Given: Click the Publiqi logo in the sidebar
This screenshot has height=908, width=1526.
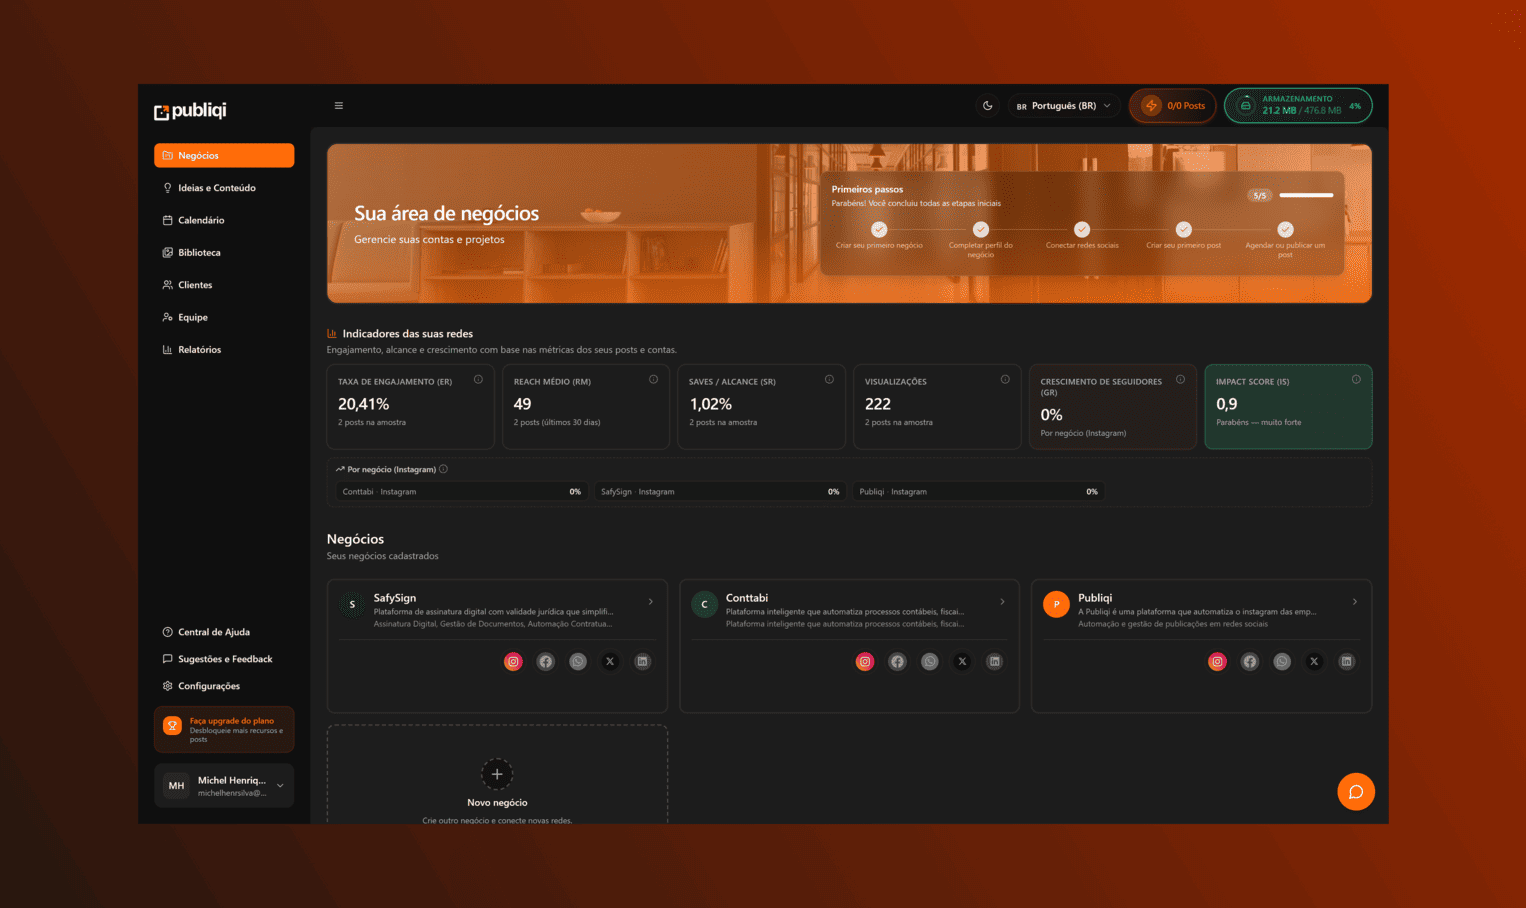Looking at the screenshot, I should [190, 110].
